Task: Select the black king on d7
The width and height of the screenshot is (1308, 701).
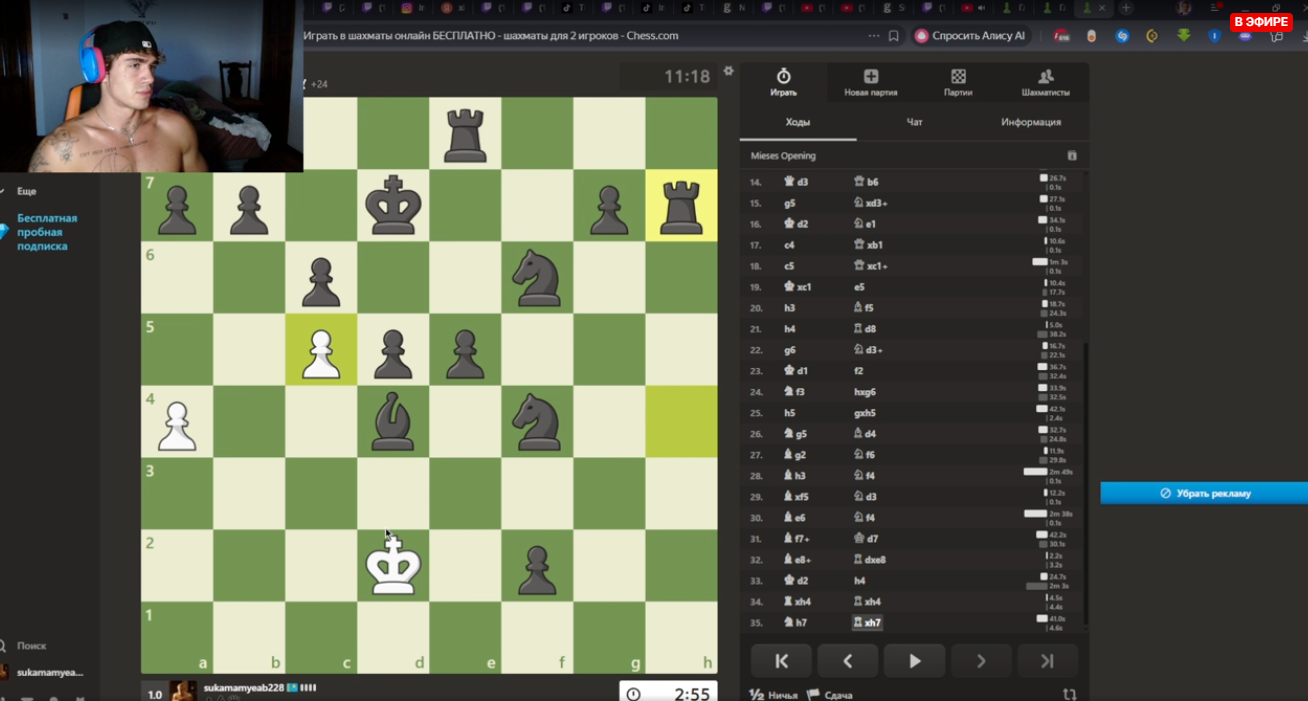Action: click(393, 205)
